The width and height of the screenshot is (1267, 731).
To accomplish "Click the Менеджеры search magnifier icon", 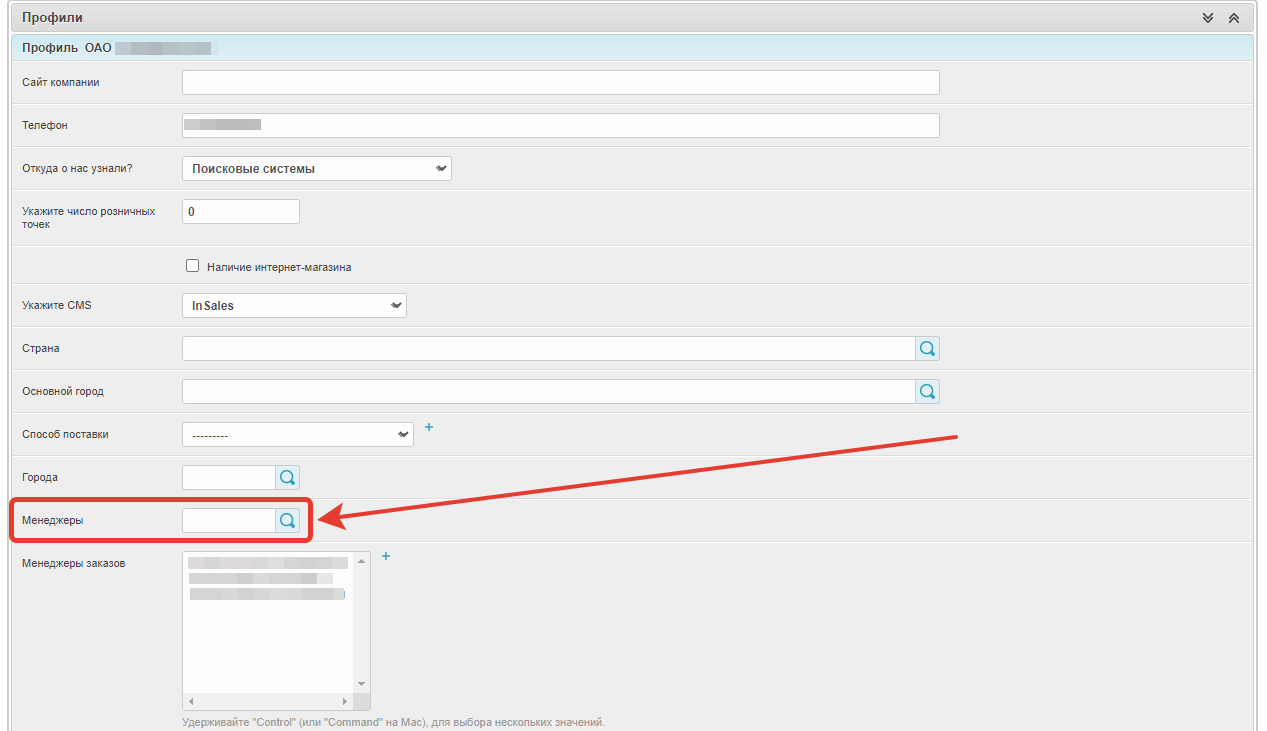I will [287, 521].
